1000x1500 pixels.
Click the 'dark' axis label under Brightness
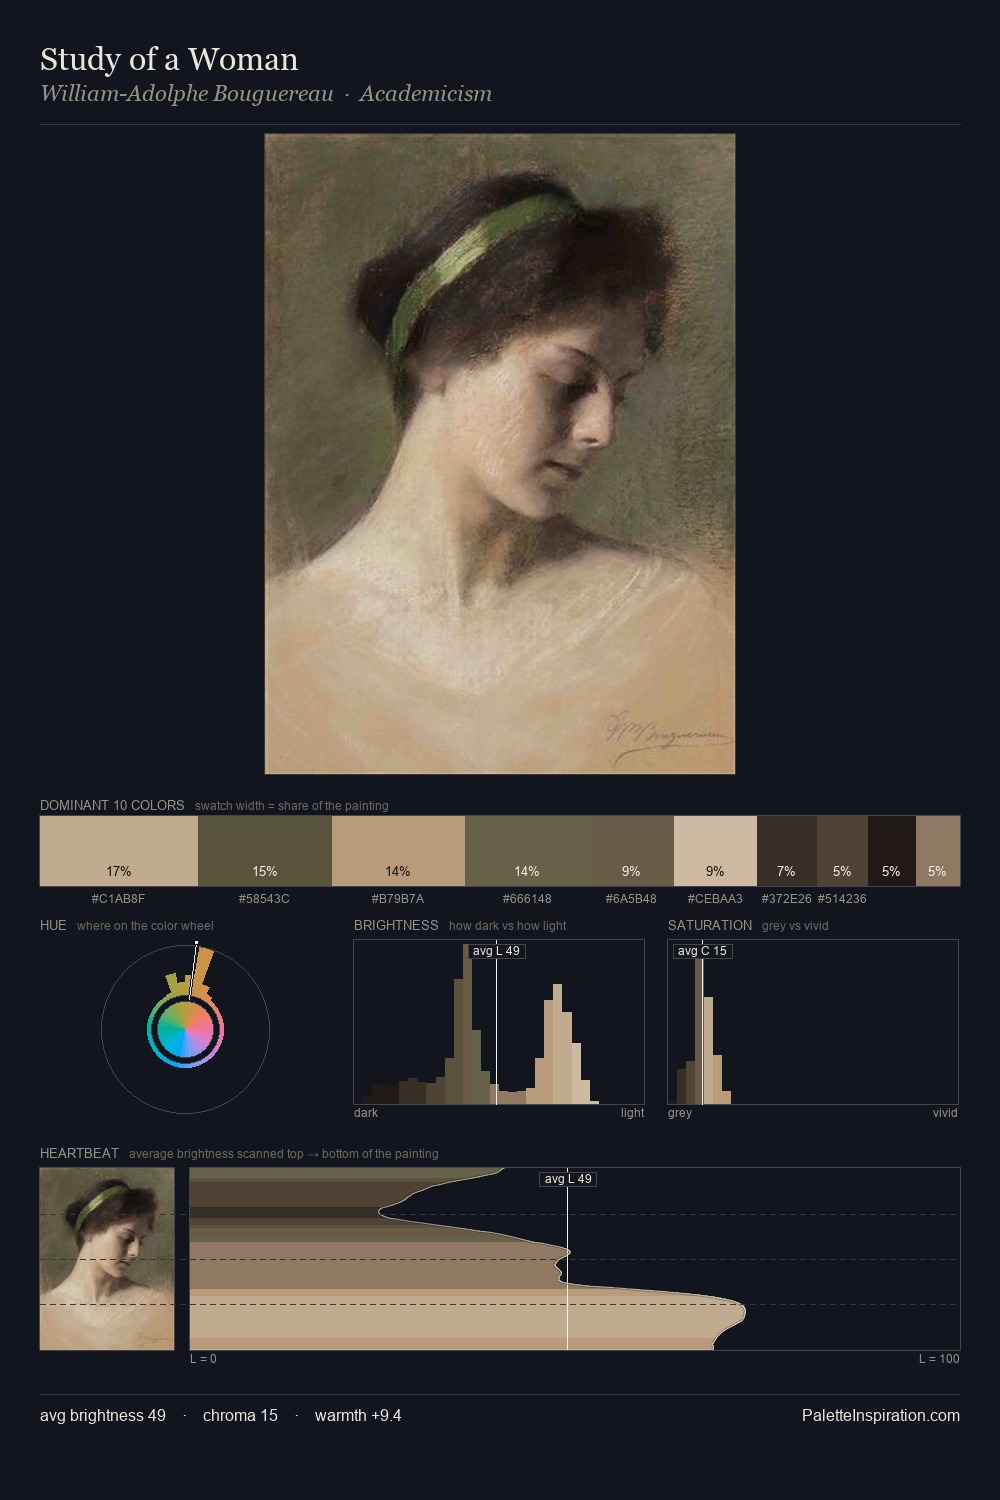366,1113
